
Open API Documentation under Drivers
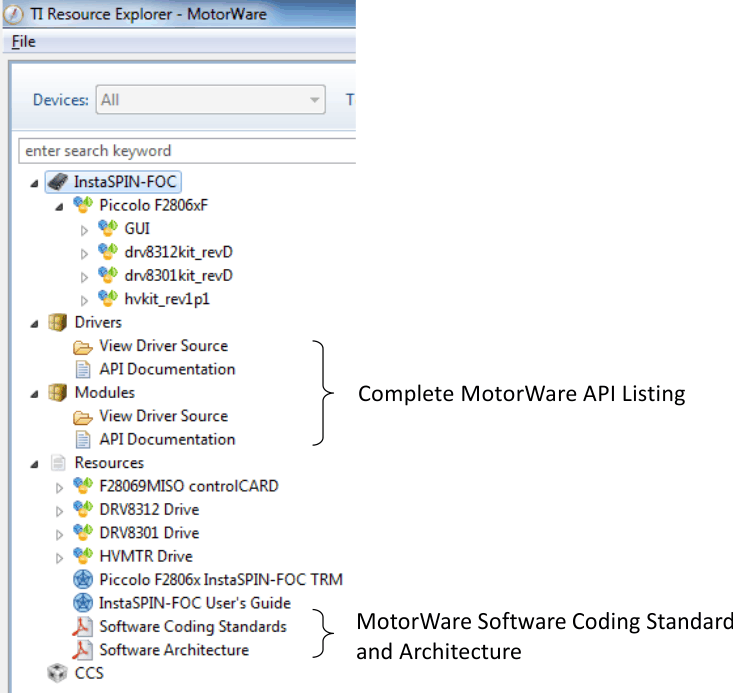click(167, 369)
